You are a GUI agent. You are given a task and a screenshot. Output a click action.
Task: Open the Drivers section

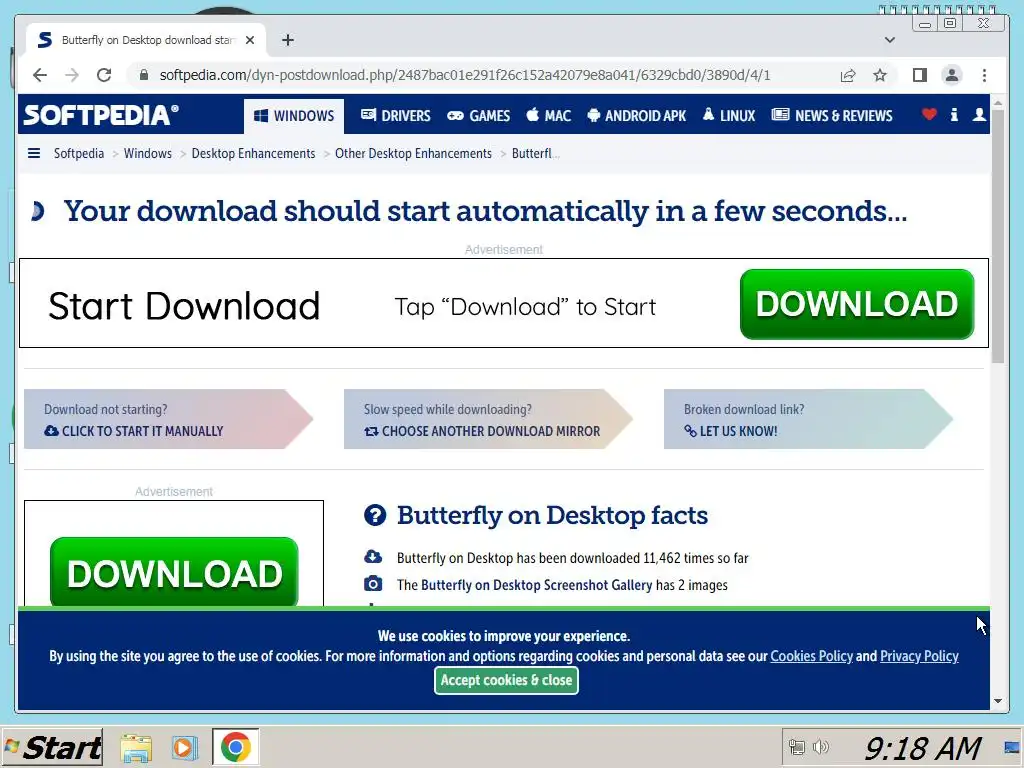tap(395, 116)
